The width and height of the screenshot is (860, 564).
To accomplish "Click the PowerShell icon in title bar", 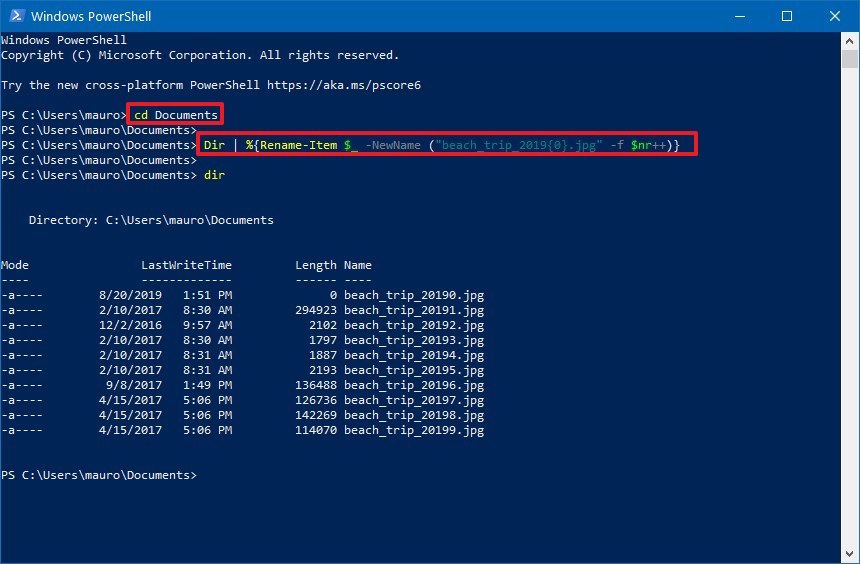I will [16, 15].
